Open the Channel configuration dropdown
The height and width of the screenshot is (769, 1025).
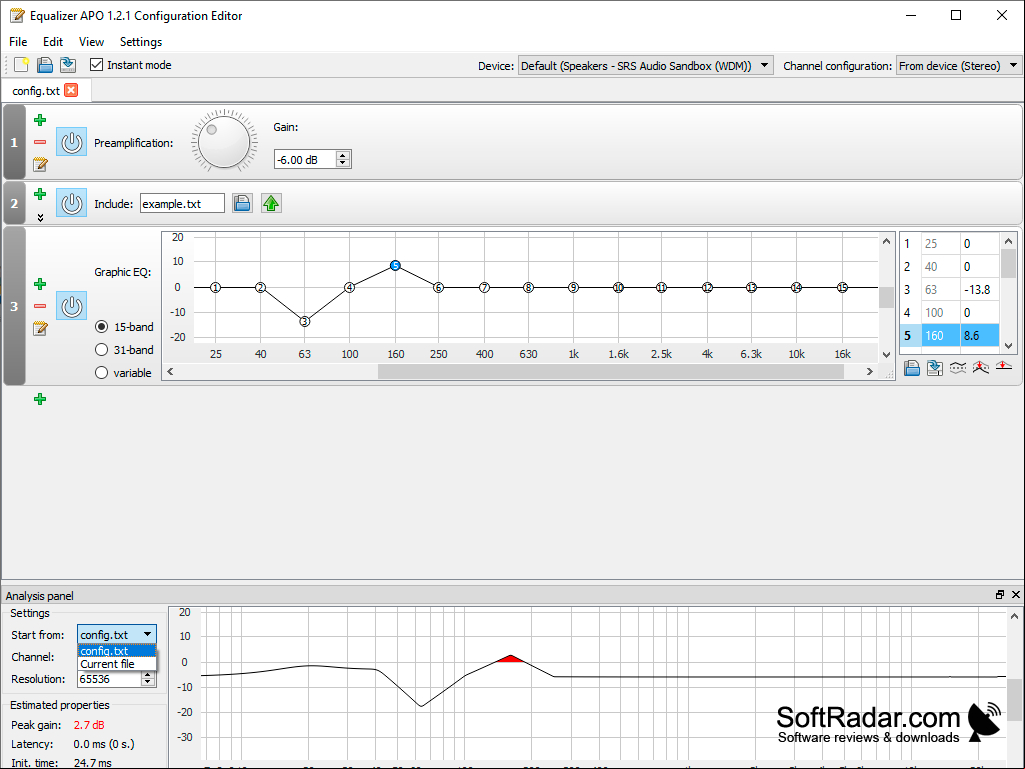pos(958,65)
